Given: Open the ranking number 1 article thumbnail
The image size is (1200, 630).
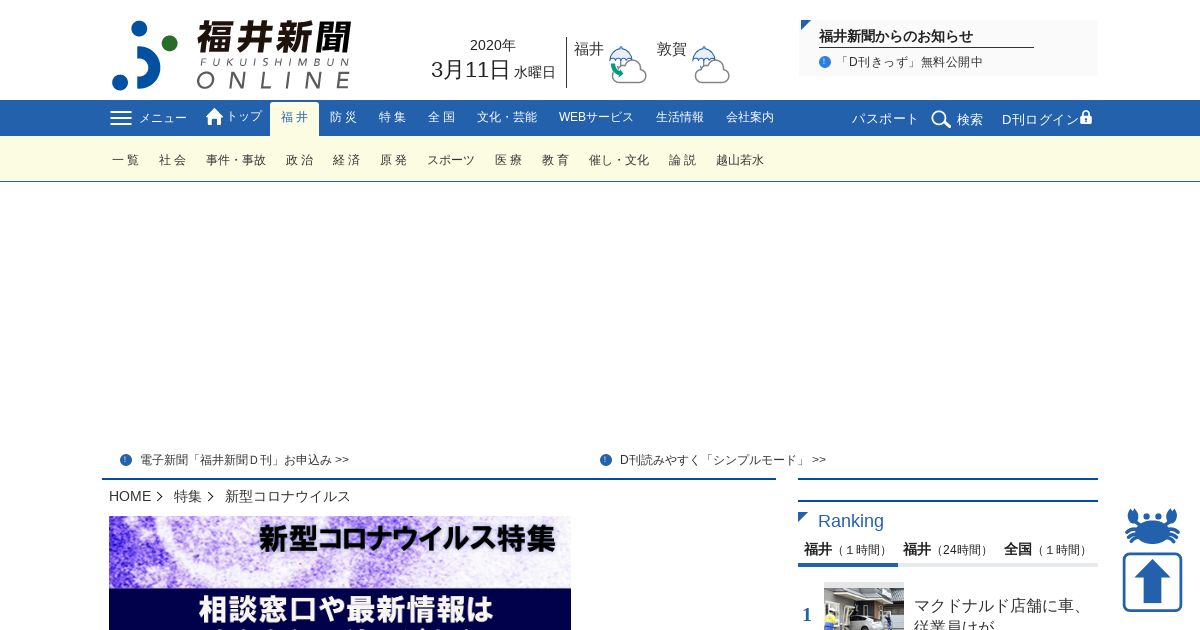Looking at the screenshot, I should click(x=864, y=606).
